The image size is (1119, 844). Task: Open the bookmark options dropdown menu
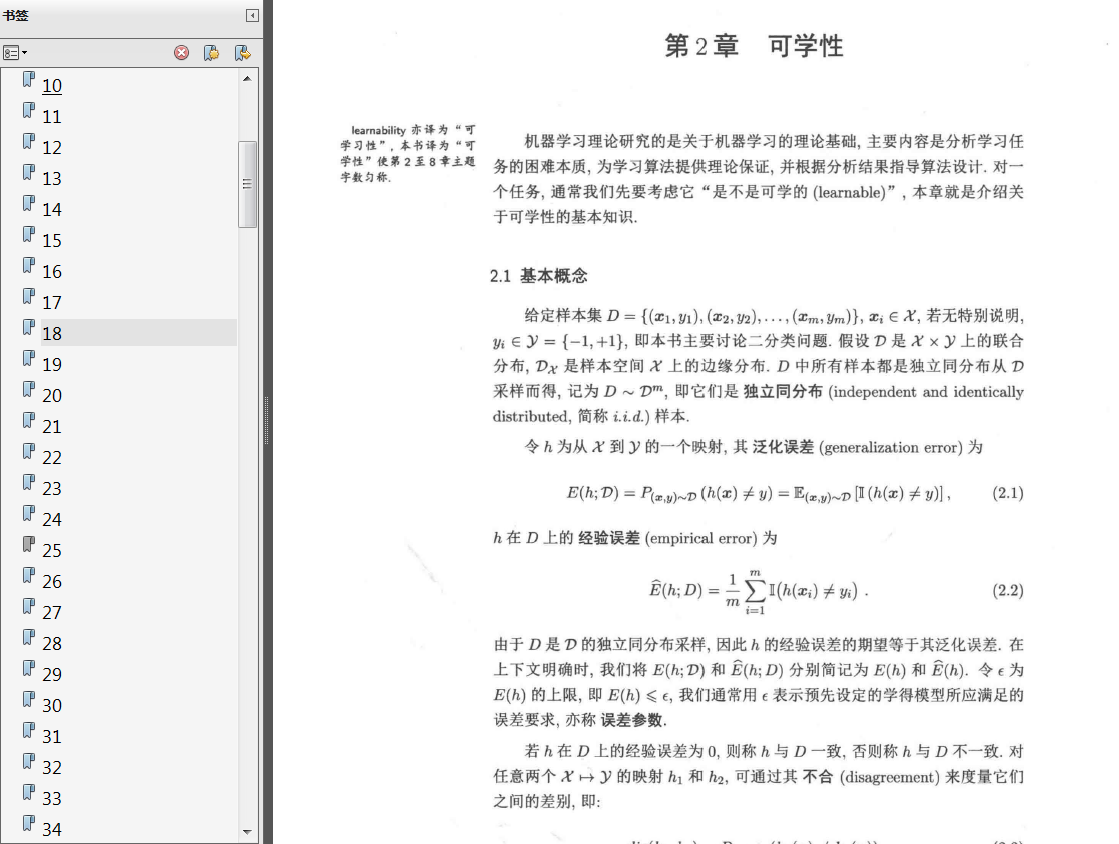pos(15,53)
